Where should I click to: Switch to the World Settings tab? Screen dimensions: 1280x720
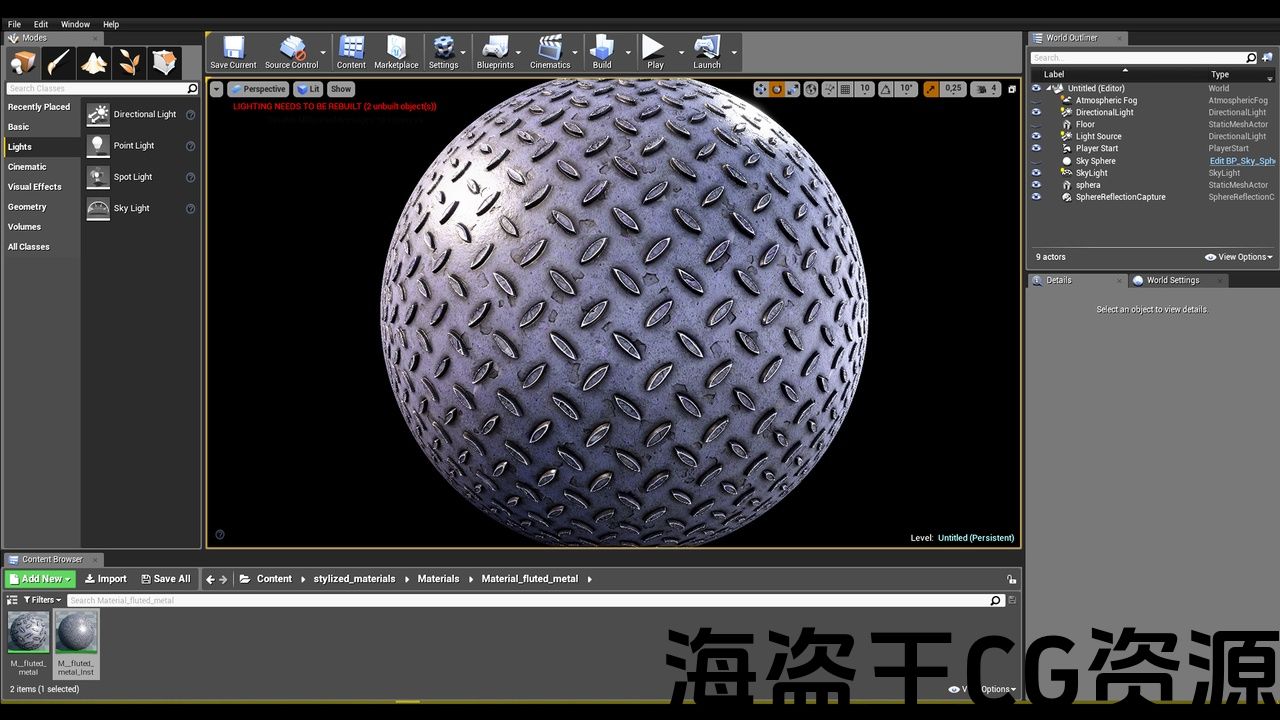click(1172, 280)
